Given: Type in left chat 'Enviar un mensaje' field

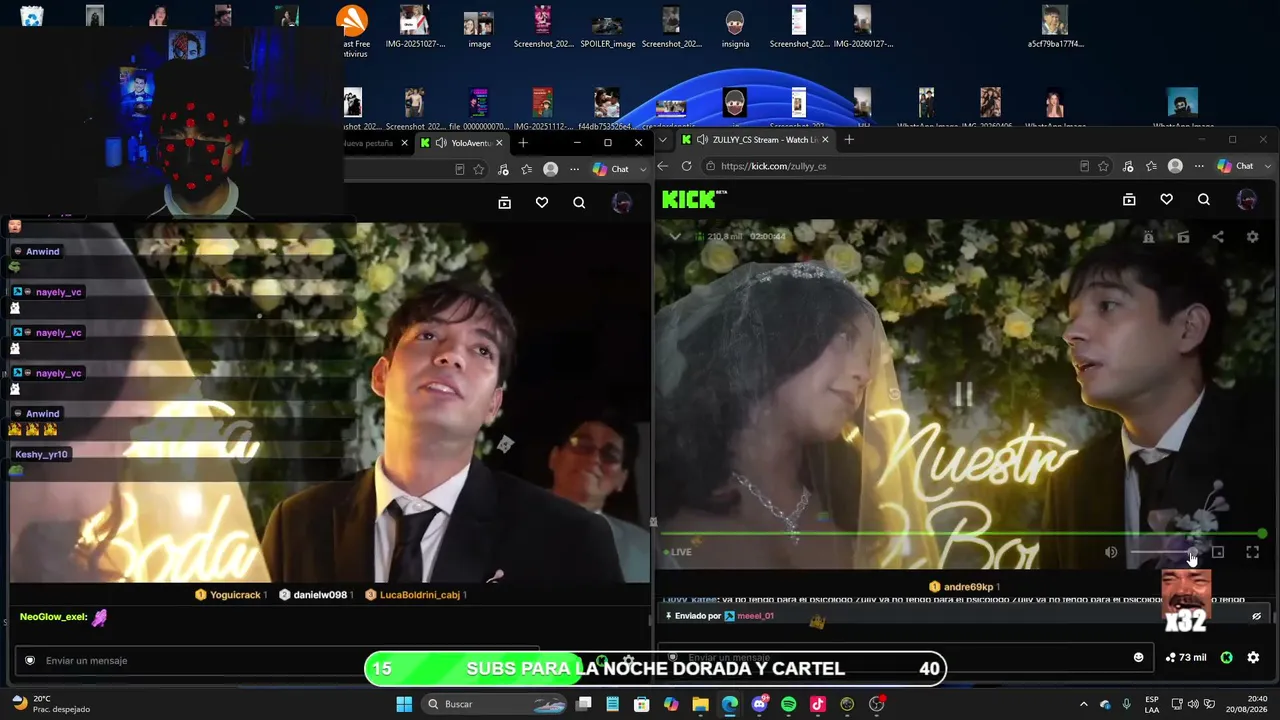Looking at the screenshot, I should coord(276,660).
